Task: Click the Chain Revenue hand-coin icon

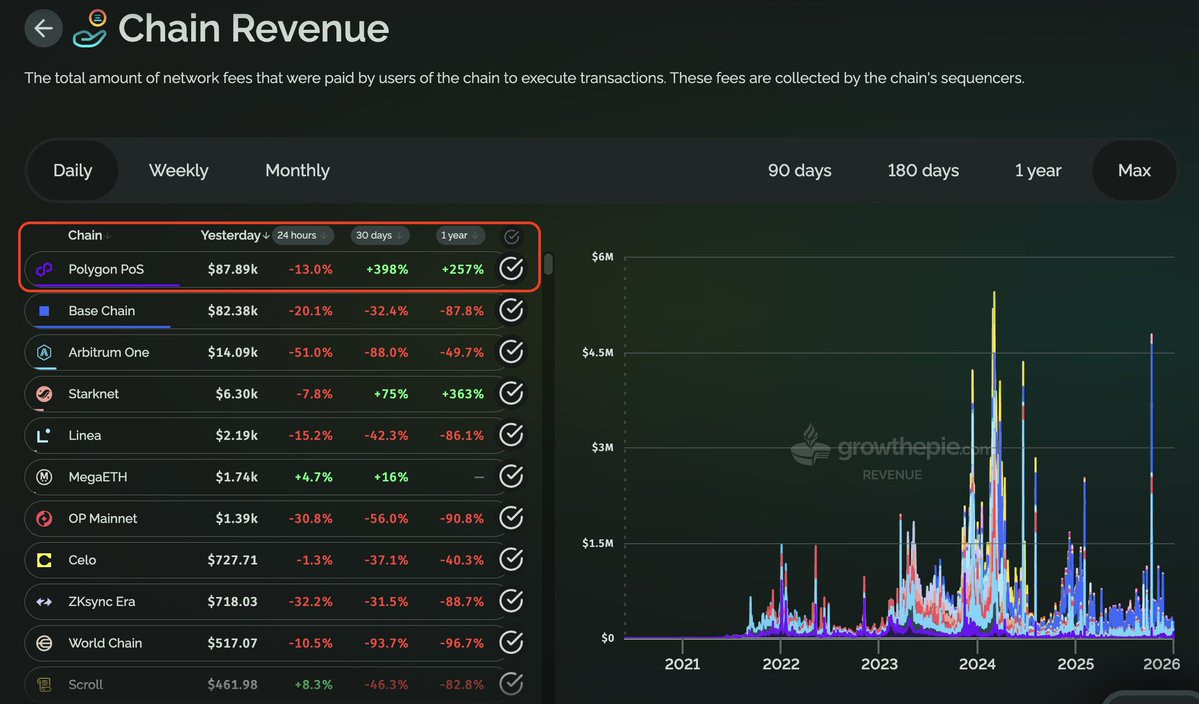Action: point(90,28)
